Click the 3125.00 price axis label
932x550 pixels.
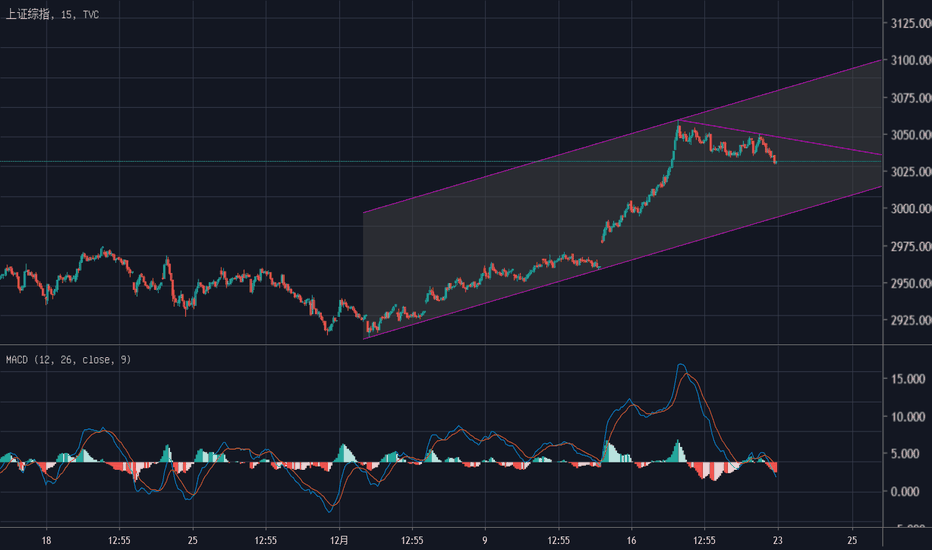pos(911,23)
